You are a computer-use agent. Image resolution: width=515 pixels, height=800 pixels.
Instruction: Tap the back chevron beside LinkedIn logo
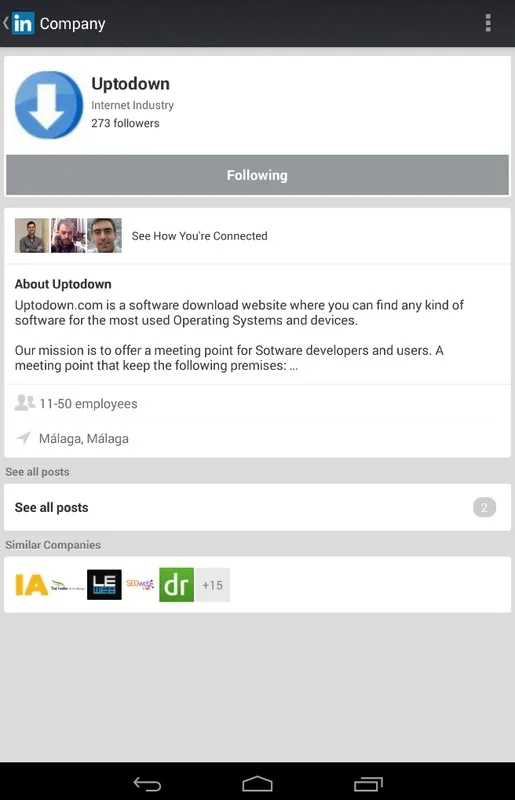[6, 23]
